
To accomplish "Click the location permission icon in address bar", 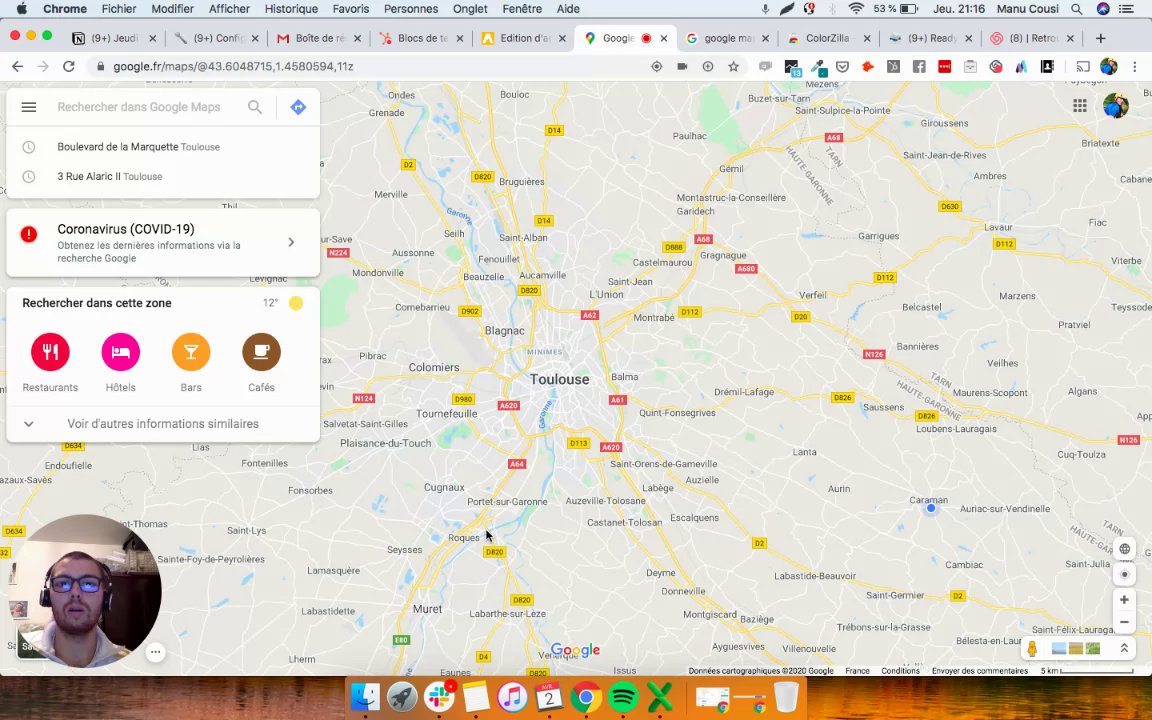I will [x=657, y=66].
